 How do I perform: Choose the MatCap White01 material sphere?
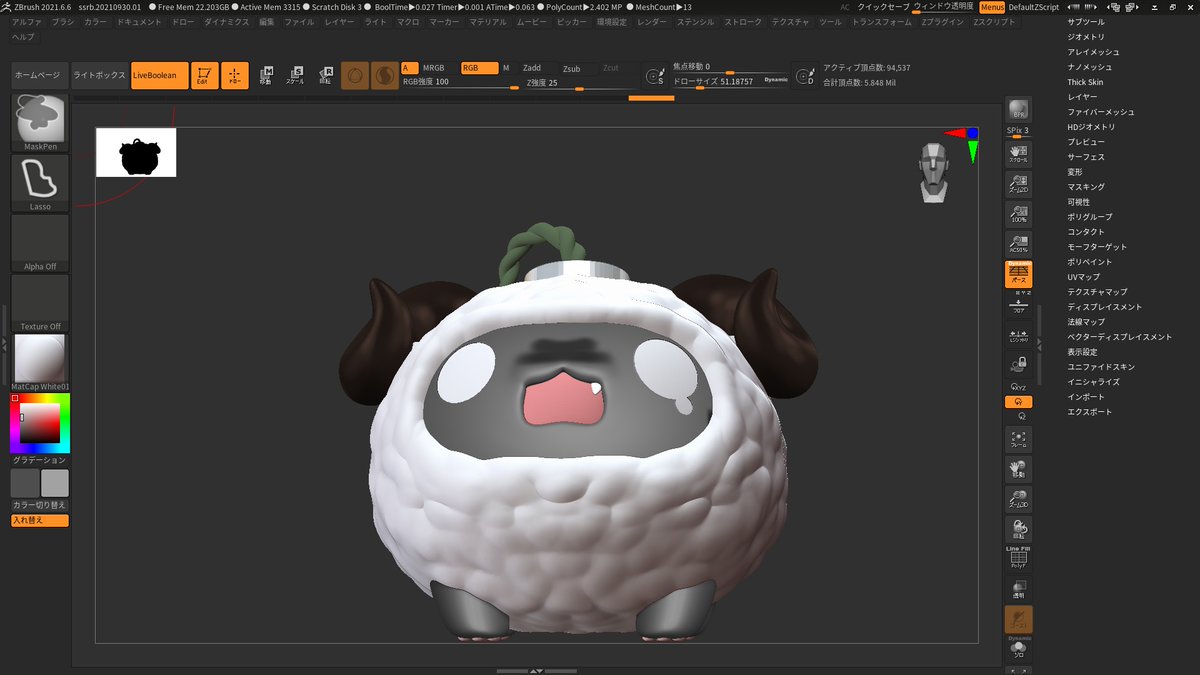click(40, 363)
